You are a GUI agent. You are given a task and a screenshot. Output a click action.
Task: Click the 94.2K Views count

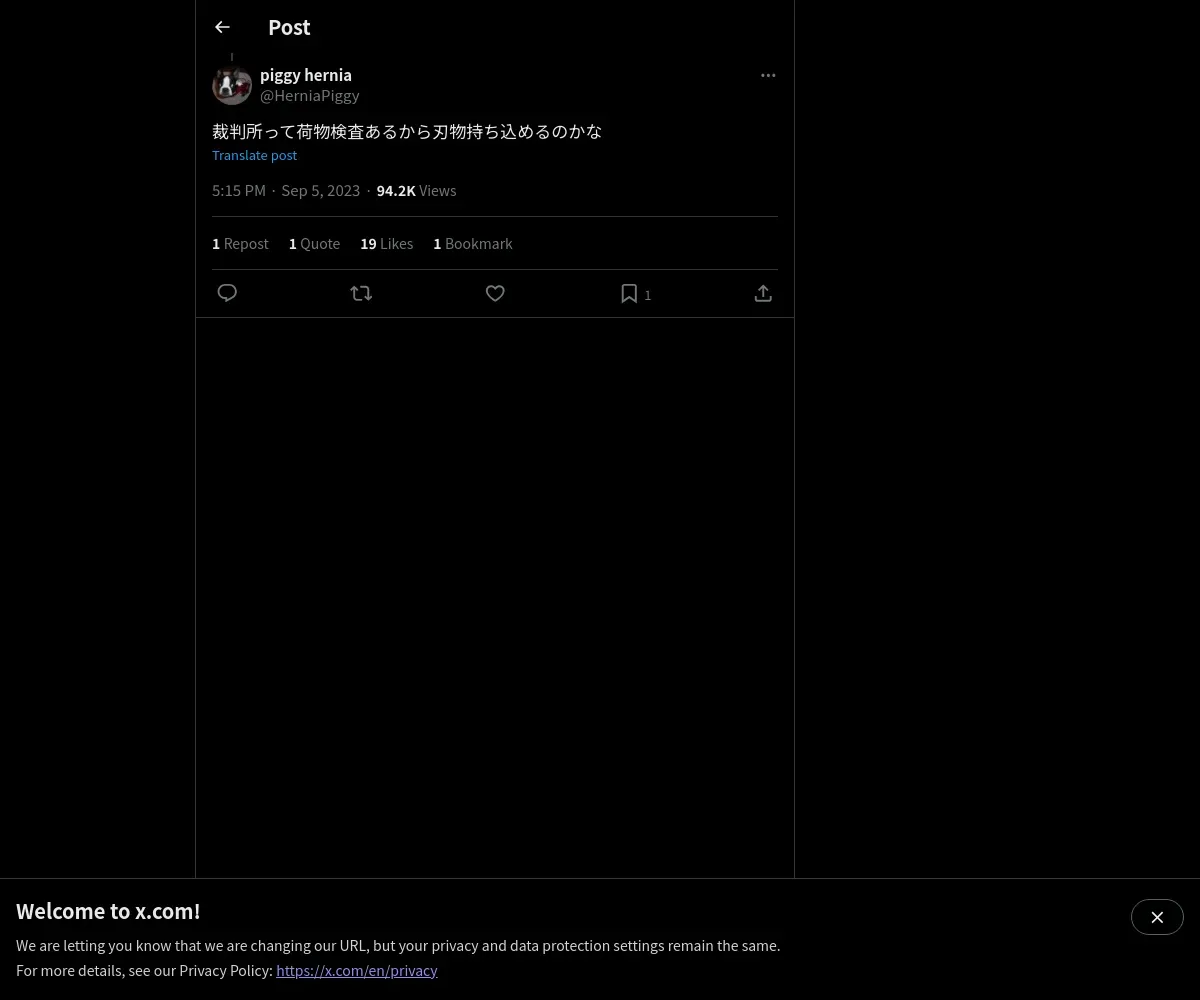416,190
